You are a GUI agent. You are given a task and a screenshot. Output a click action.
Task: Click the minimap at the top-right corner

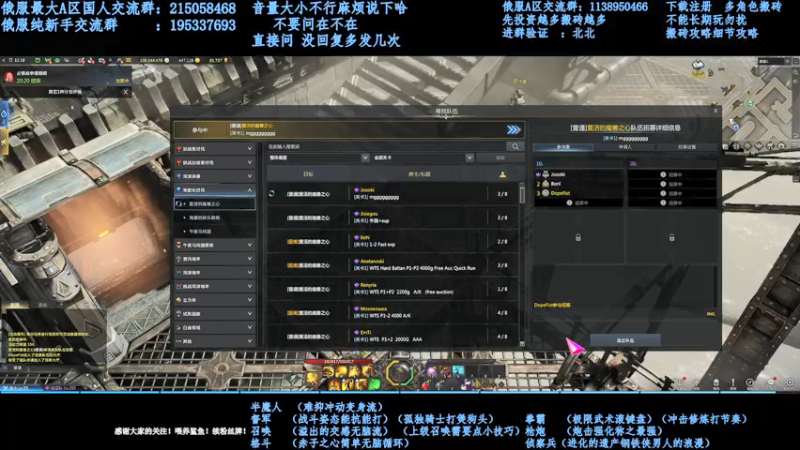(758, 105)
